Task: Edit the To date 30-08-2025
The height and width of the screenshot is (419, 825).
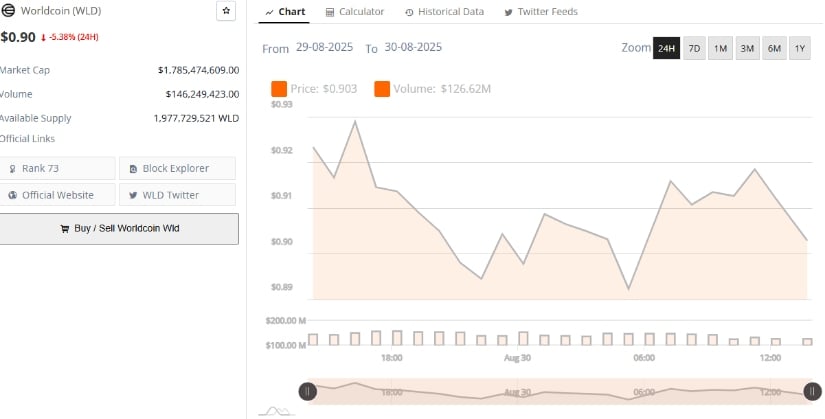Action: [x=413, y=47]
